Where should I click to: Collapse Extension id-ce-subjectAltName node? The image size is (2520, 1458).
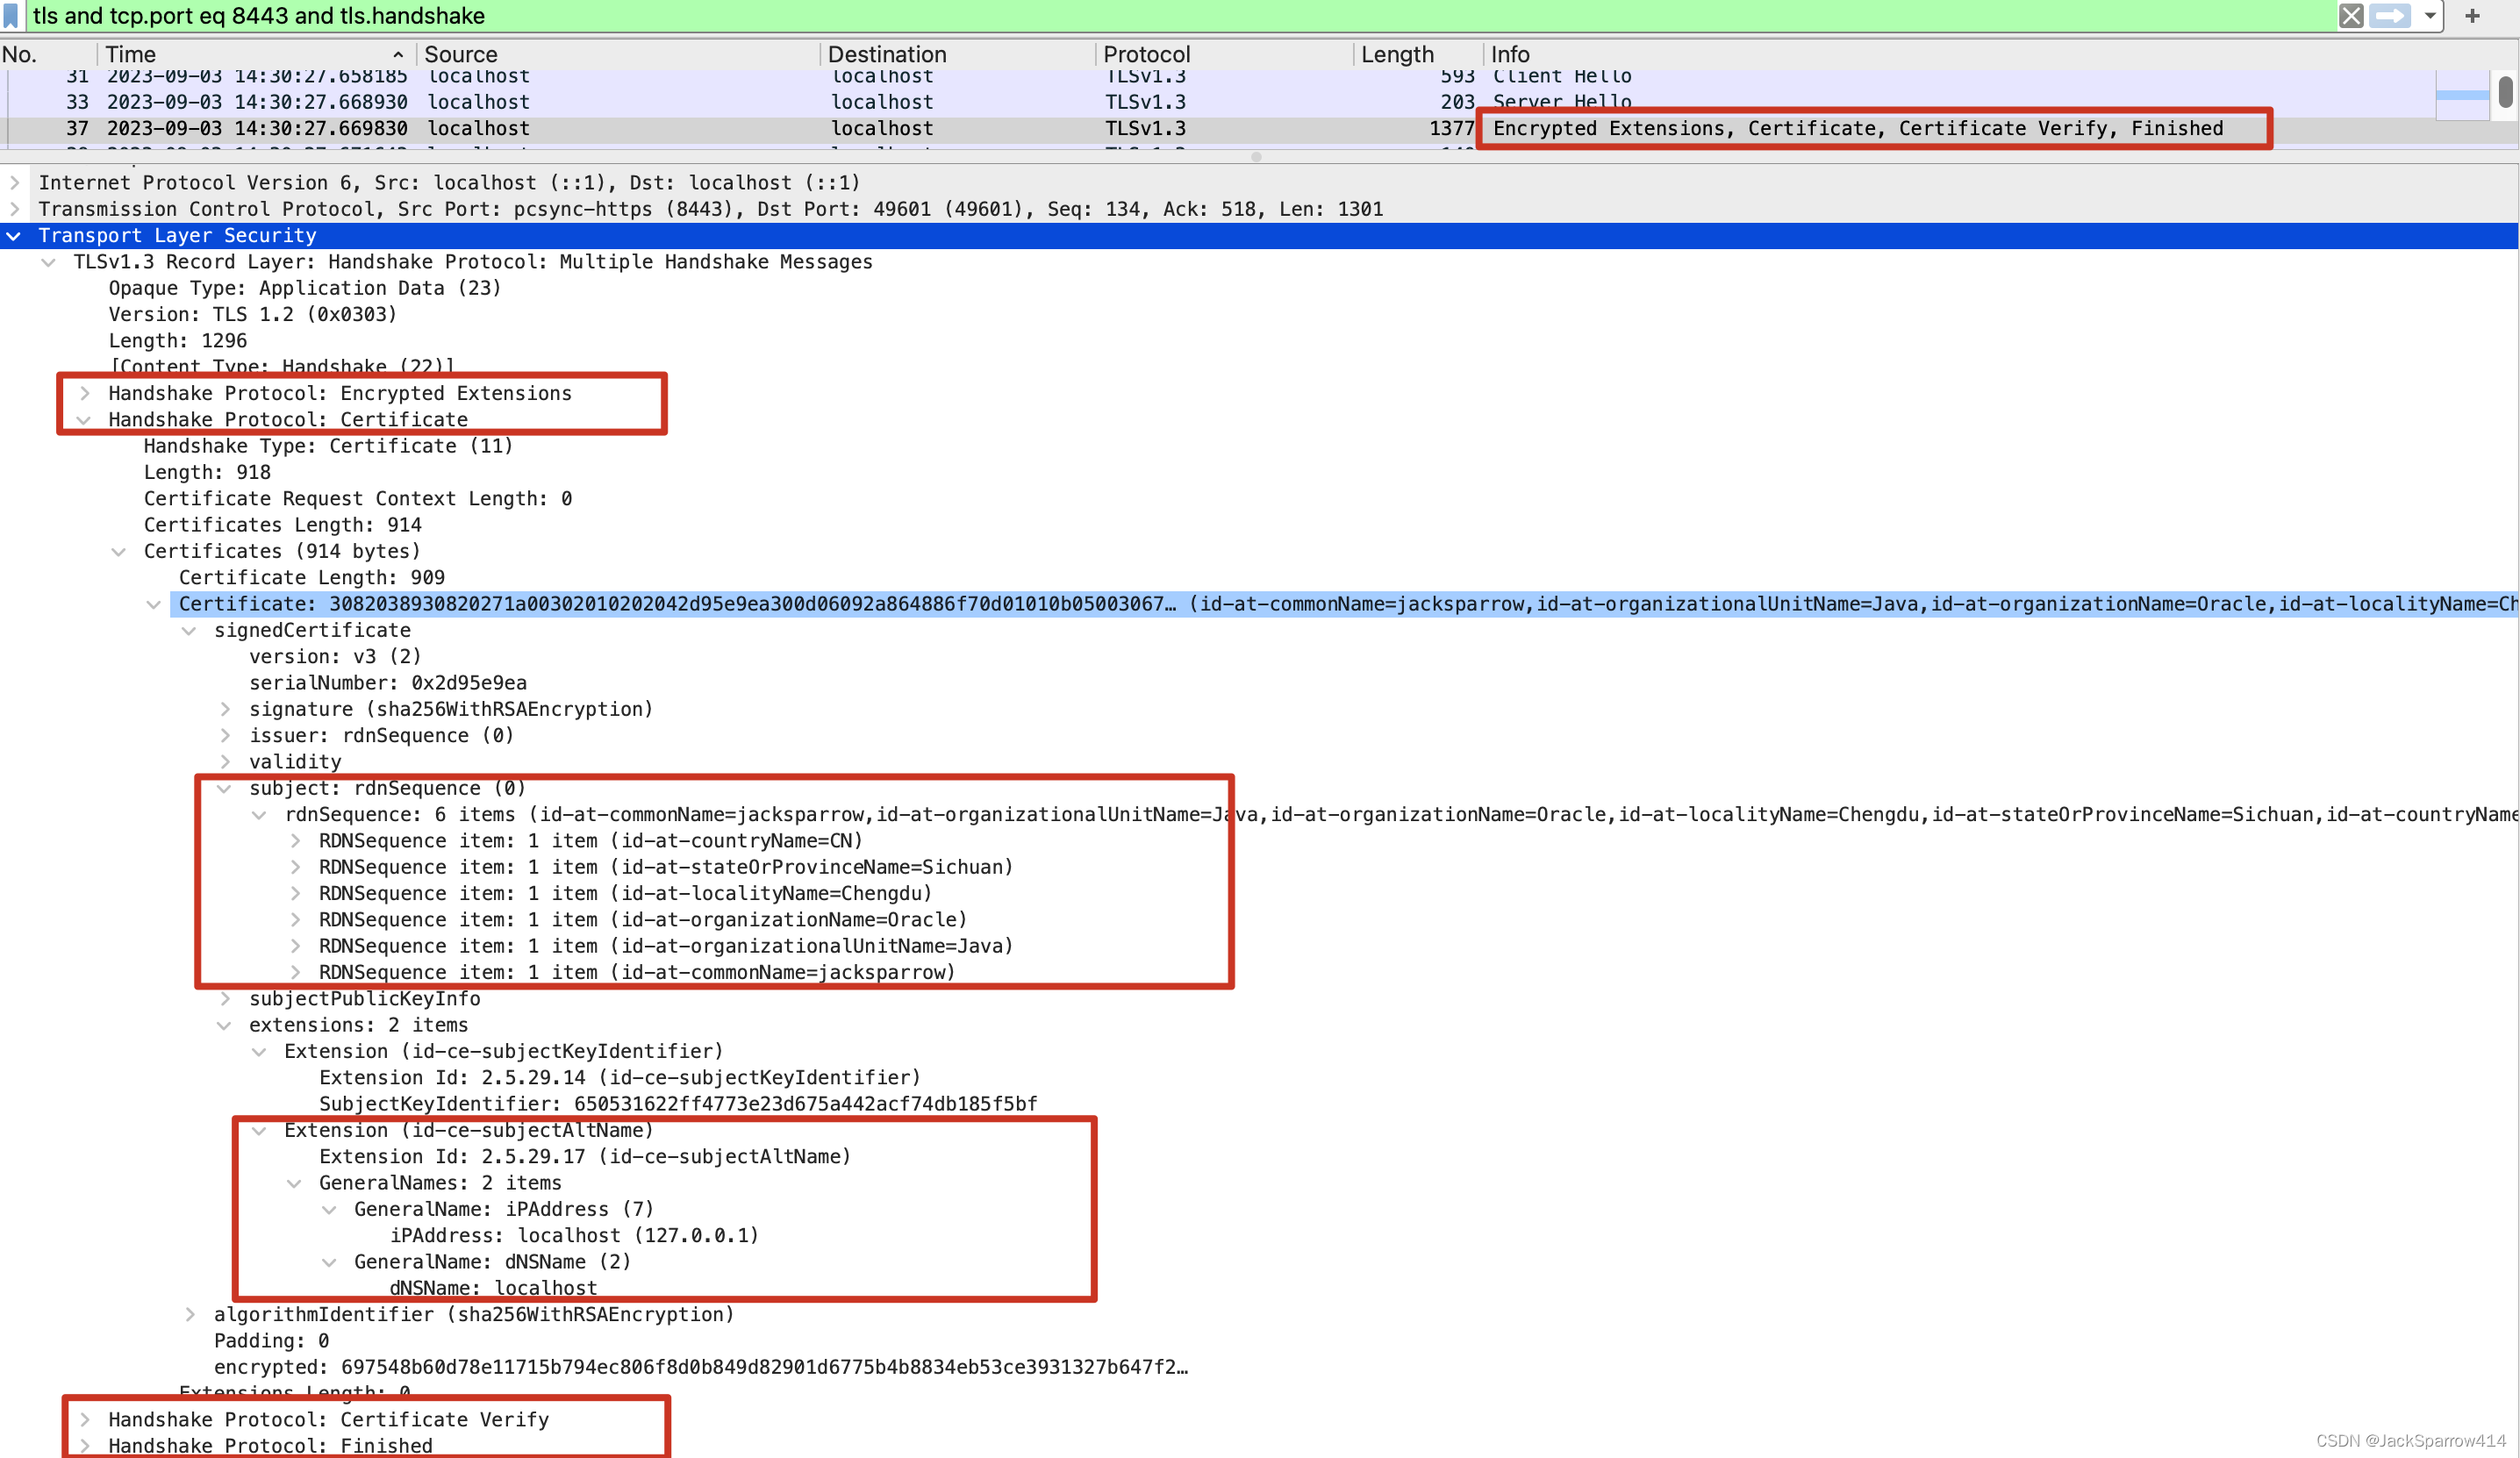pyautogui.click(x=260, y=1131)
